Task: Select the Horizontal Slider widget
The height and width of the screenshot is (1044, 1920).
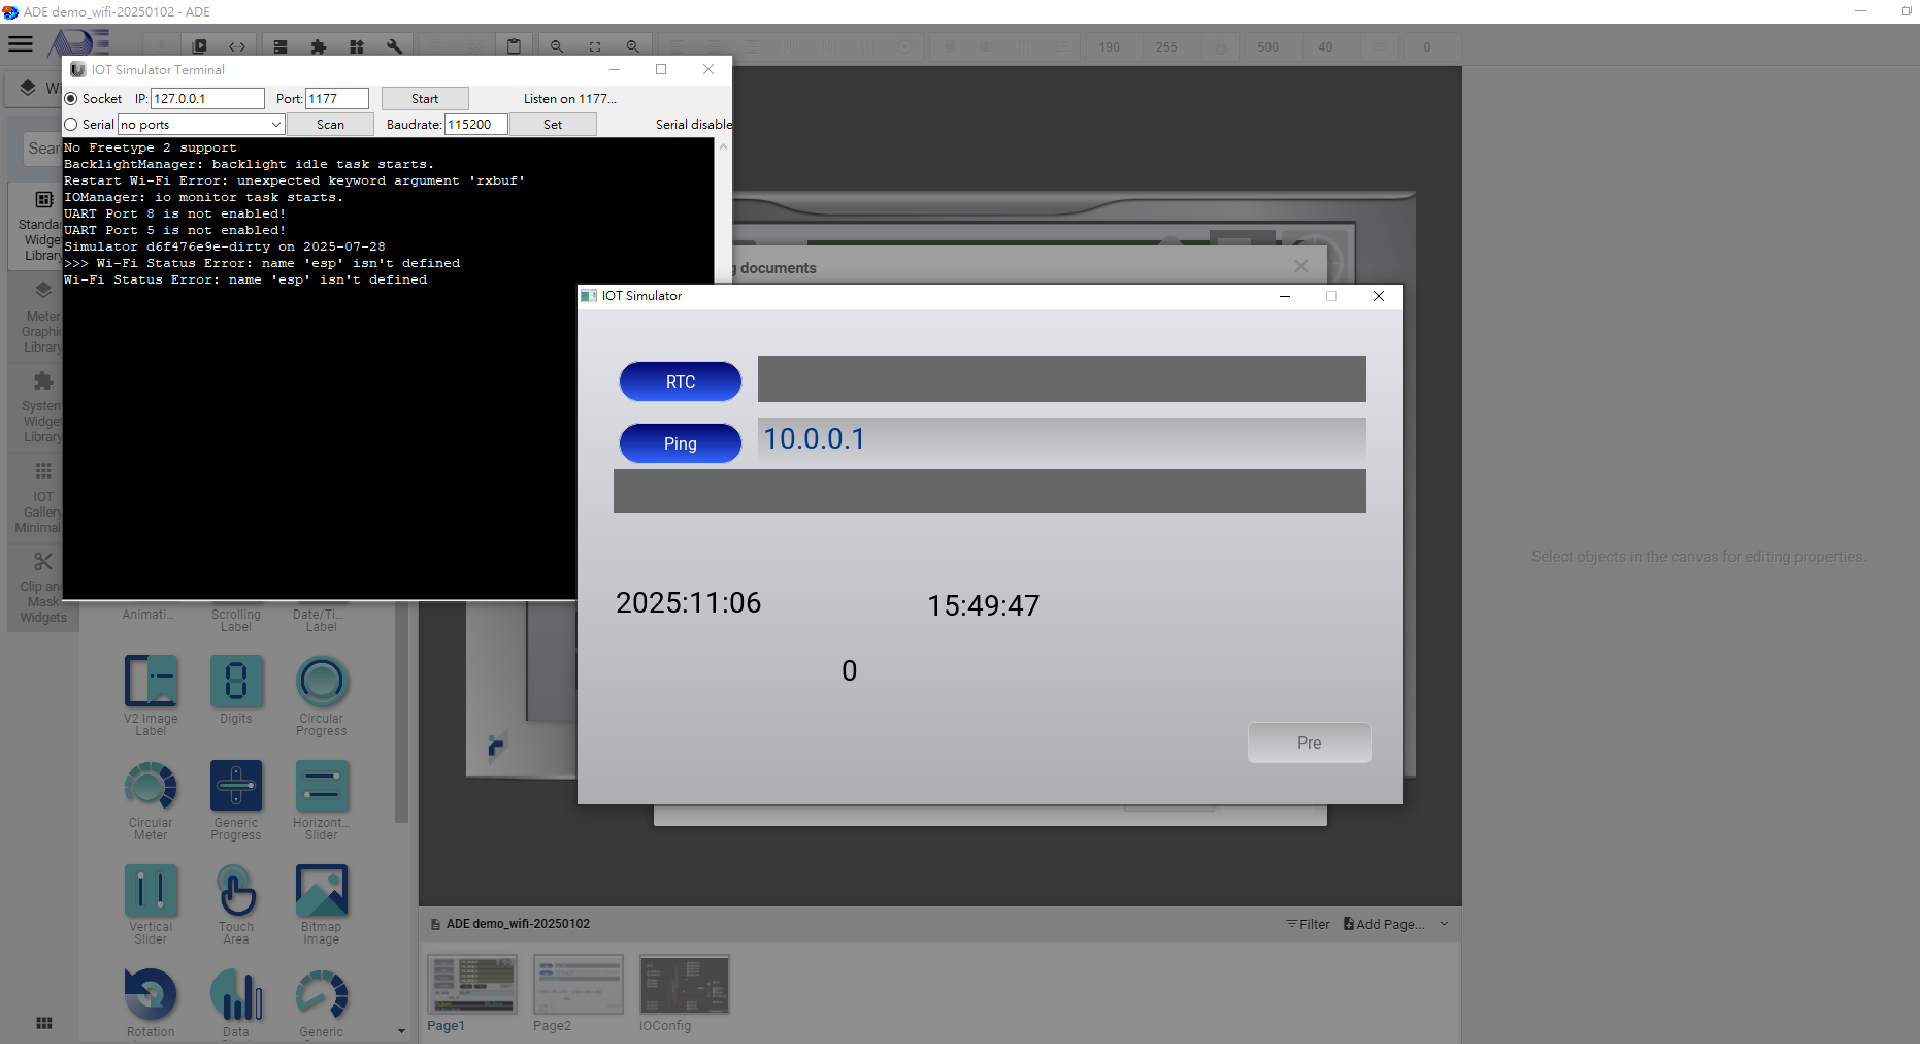Action: 321,788
